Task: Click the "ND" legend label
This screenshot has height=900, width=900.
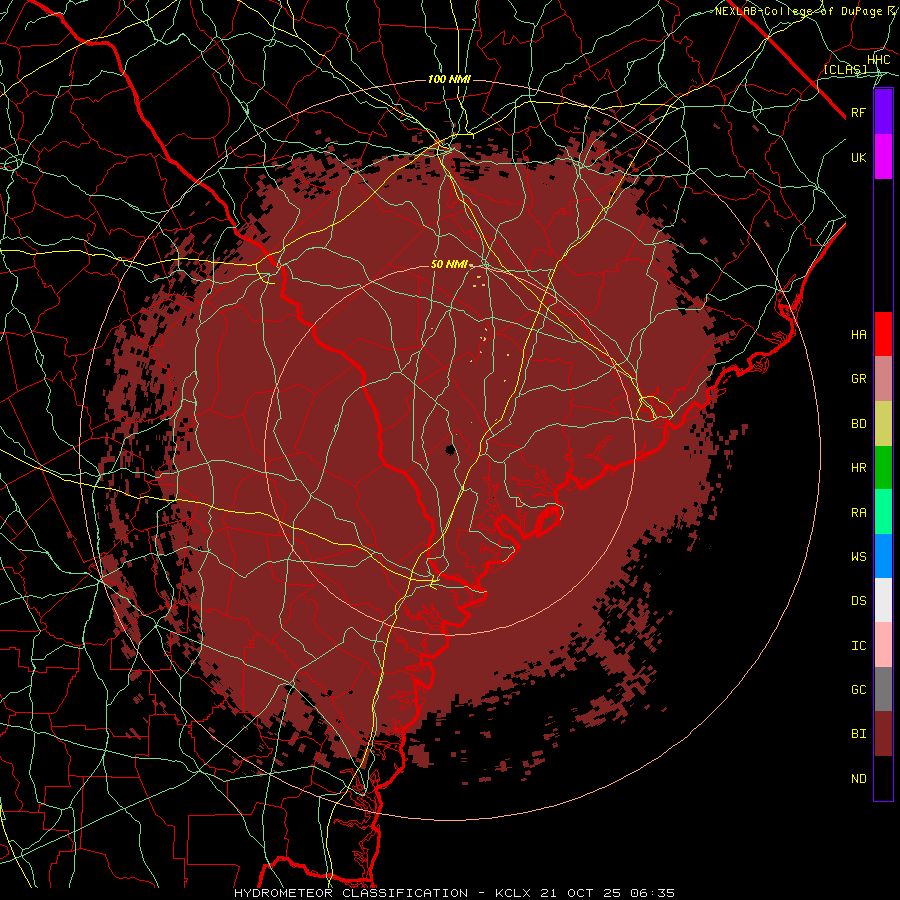Action: [859, 779]
